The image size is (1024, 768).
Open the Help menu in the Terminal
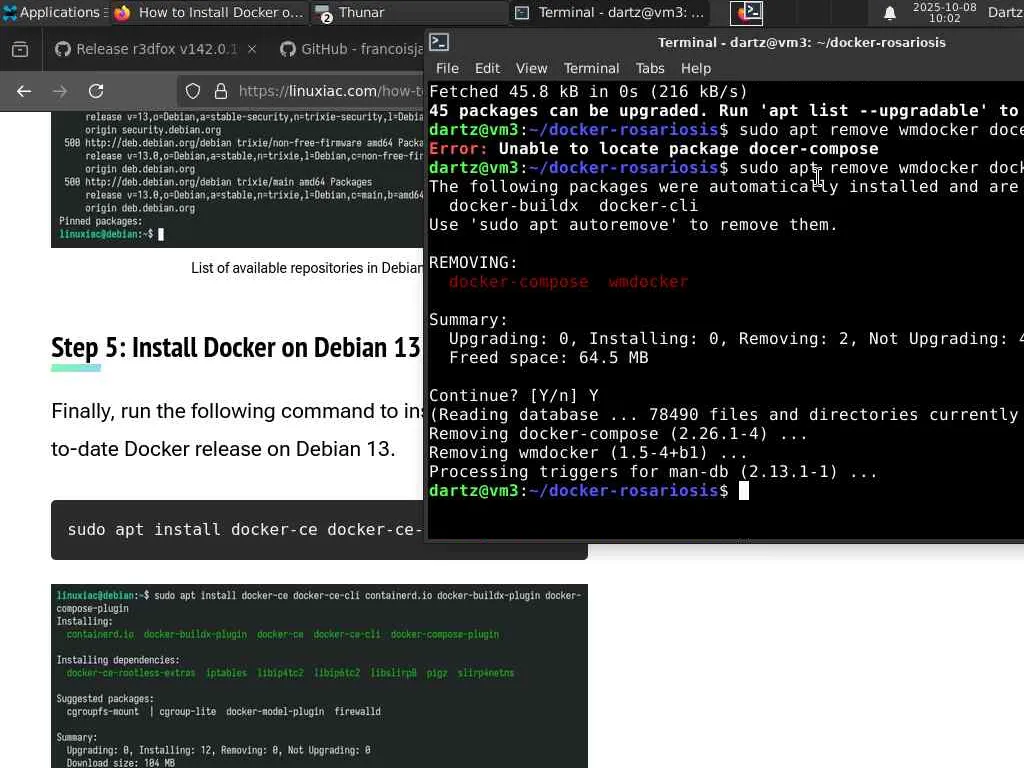pos(696,69)
